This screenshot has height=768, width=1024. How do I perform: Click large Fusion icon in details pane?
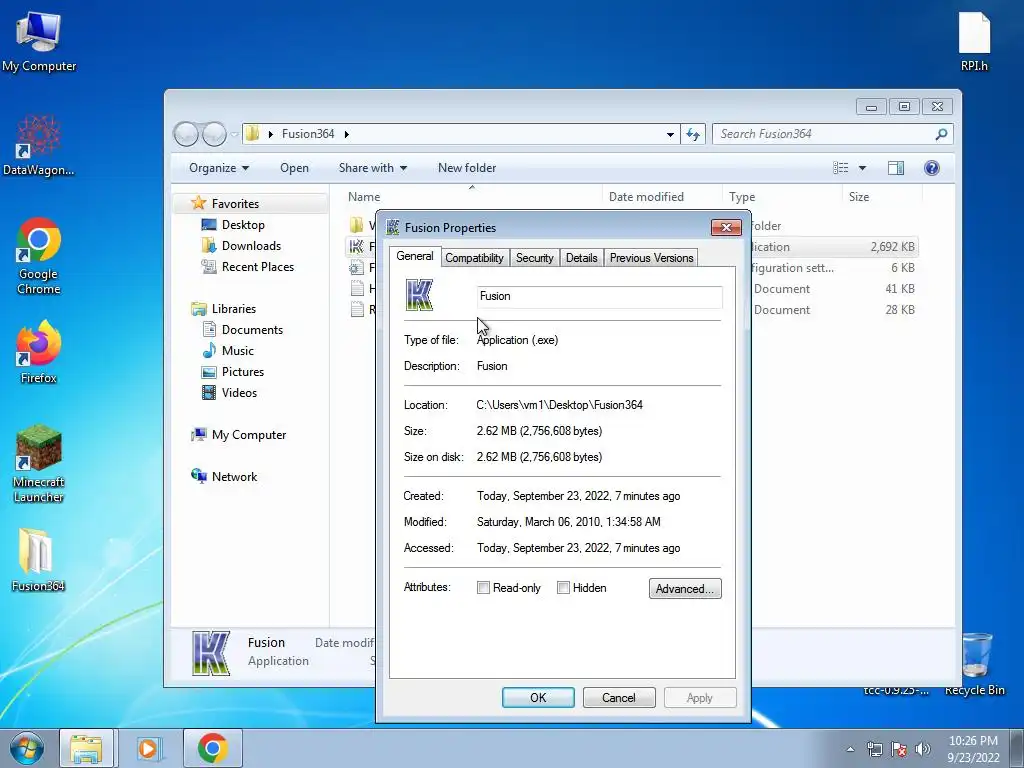(211, 652)
